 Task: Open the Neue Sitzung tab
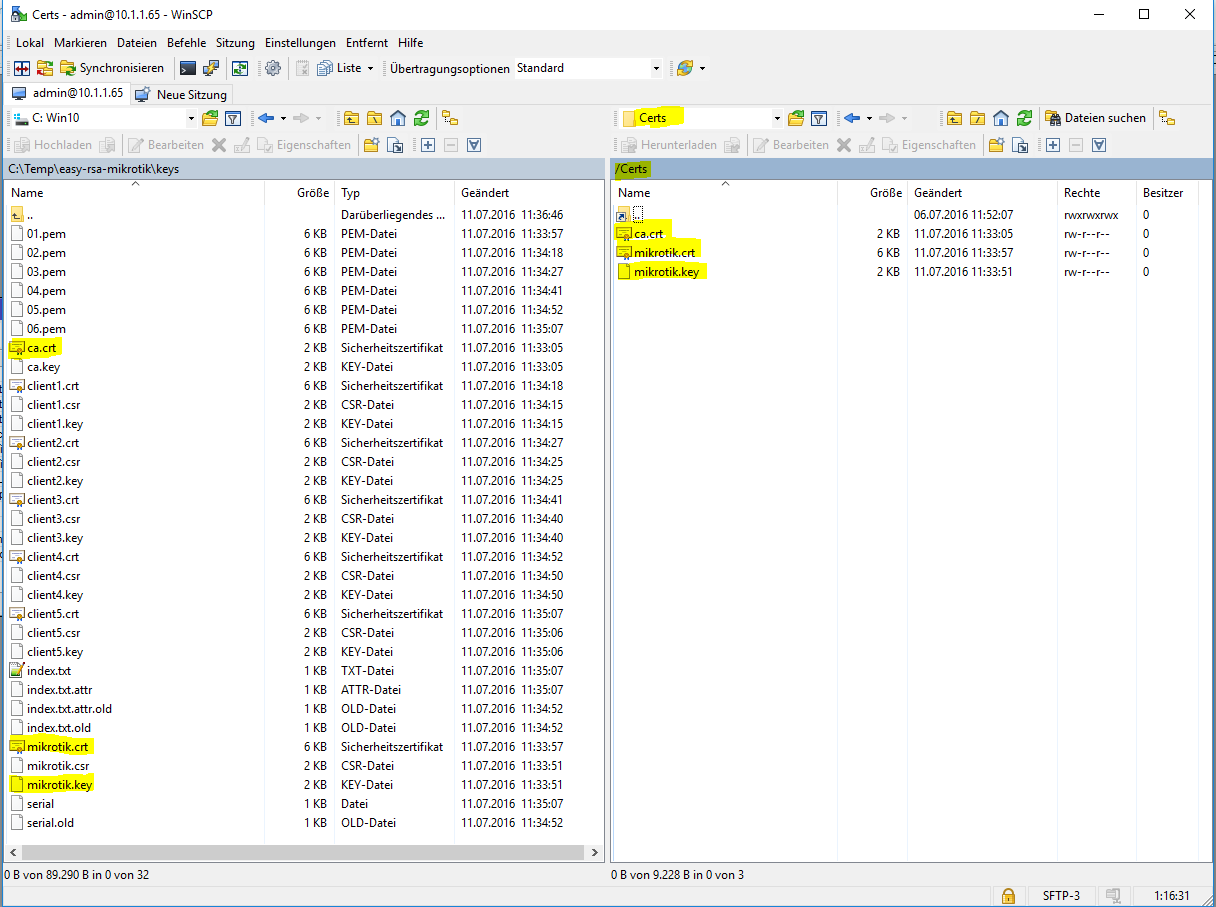coord(182,94)
